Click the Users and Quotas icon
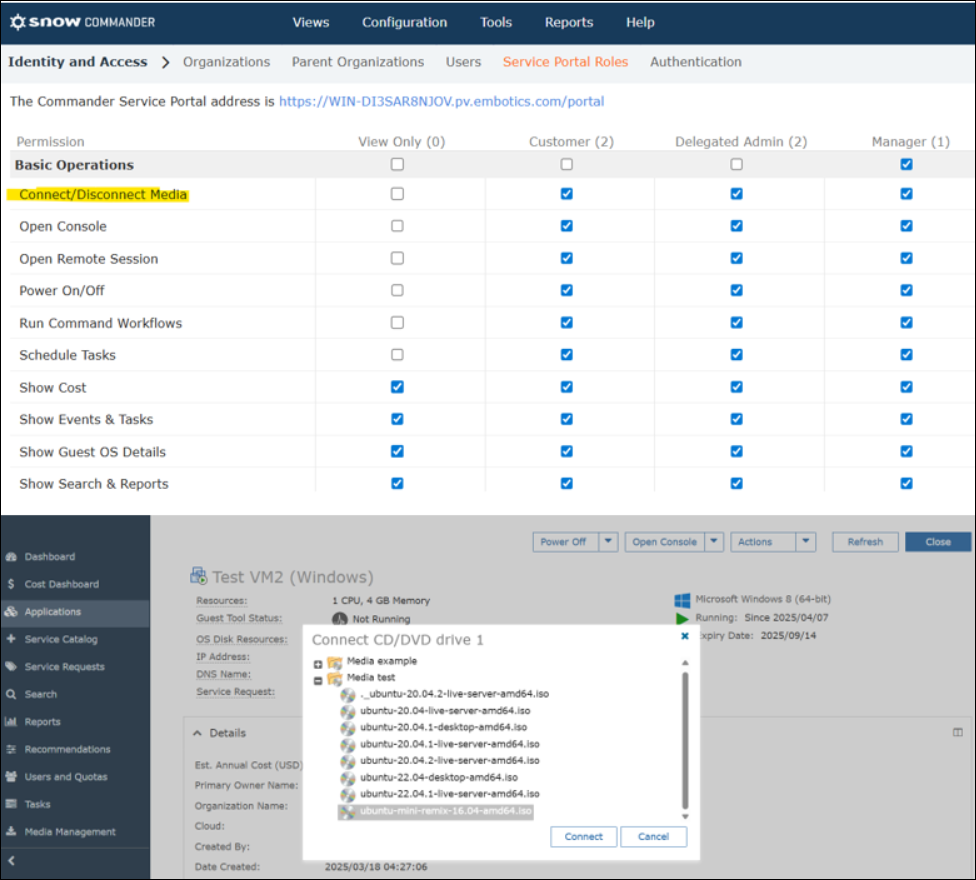Screen dimensions: 976x880 [11, 777]
